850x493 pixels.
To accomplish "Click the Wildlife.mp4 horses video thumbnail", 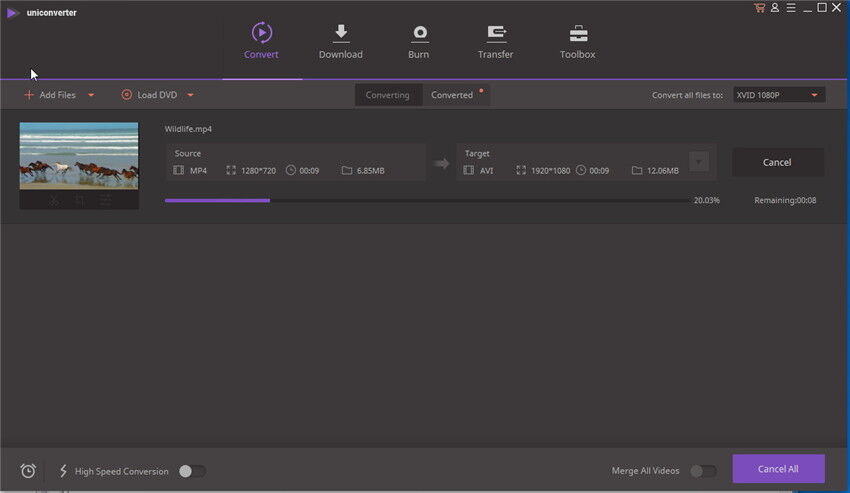I will (x=79, y=156).
